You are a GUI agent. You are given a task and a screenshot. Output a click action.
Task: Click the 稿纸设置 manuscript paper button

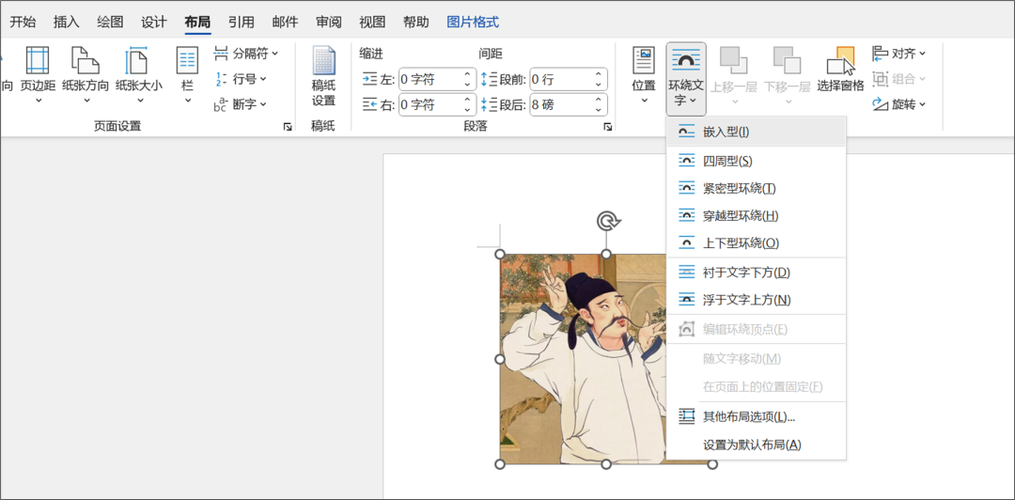pyautogui.click(x=324, y=76)
